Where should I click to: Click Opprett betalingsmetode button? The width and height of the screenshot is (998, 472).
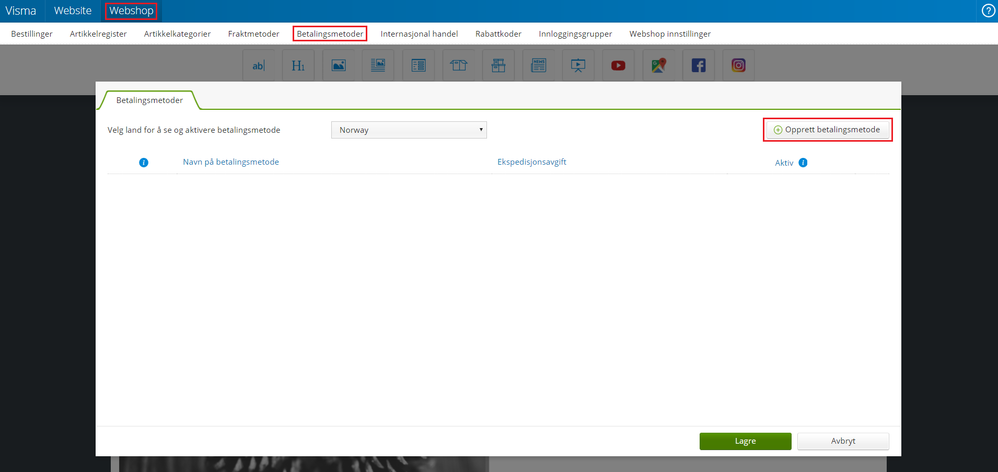click(827, 130)
